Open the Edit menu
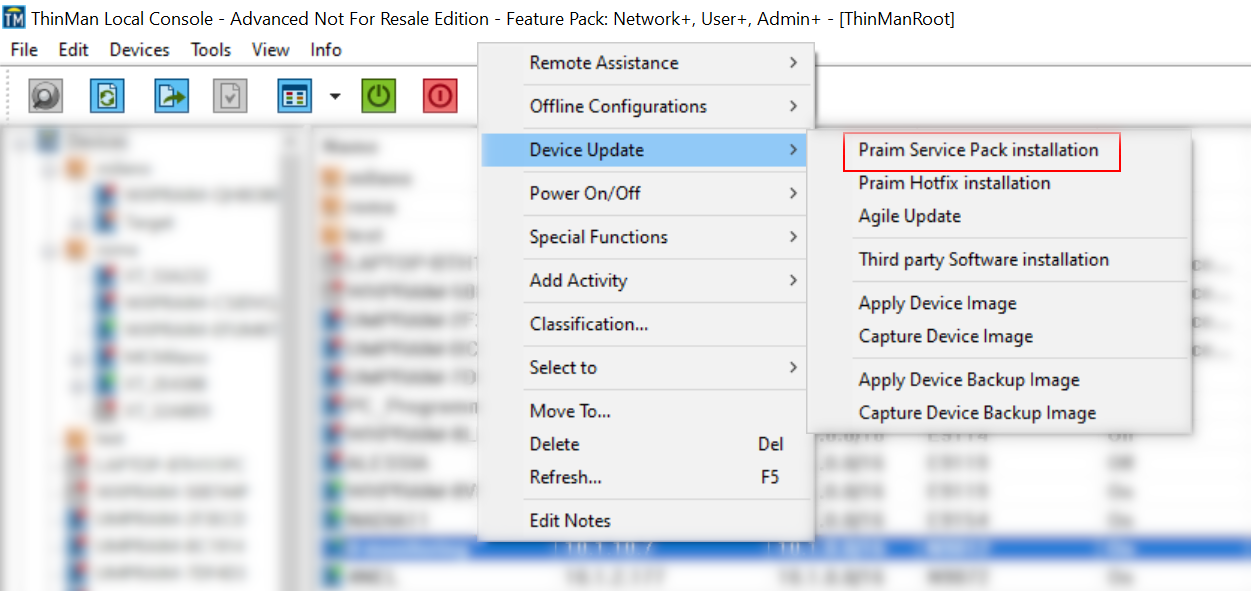The image size is (1251, 591). click(73, 50)
